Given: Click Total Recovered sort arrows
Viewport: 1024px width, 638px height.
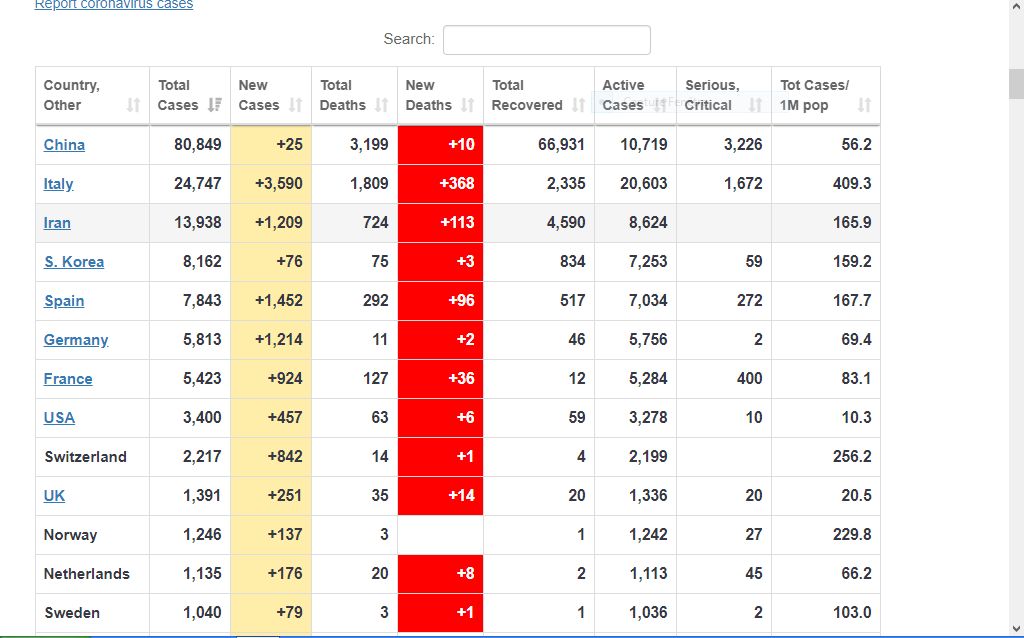Looking at the screenshot, I should [578, 105].
